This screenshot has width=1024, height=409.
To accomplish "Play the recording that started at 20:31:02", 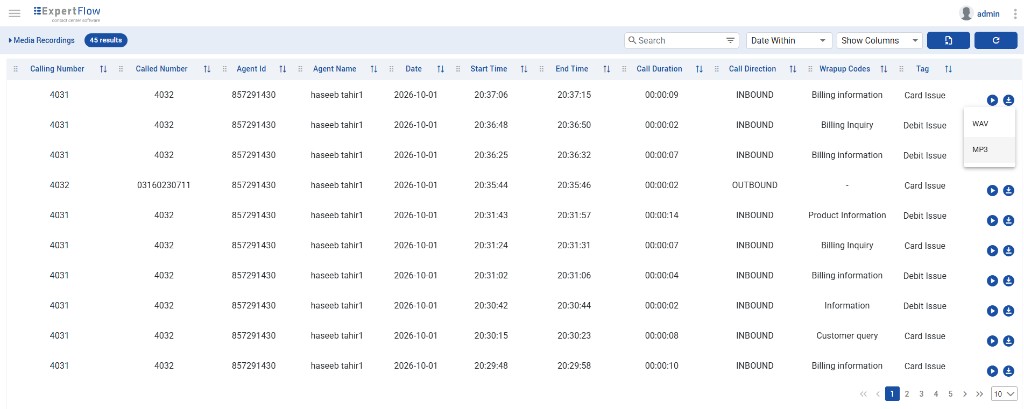I will click(992, 280).
